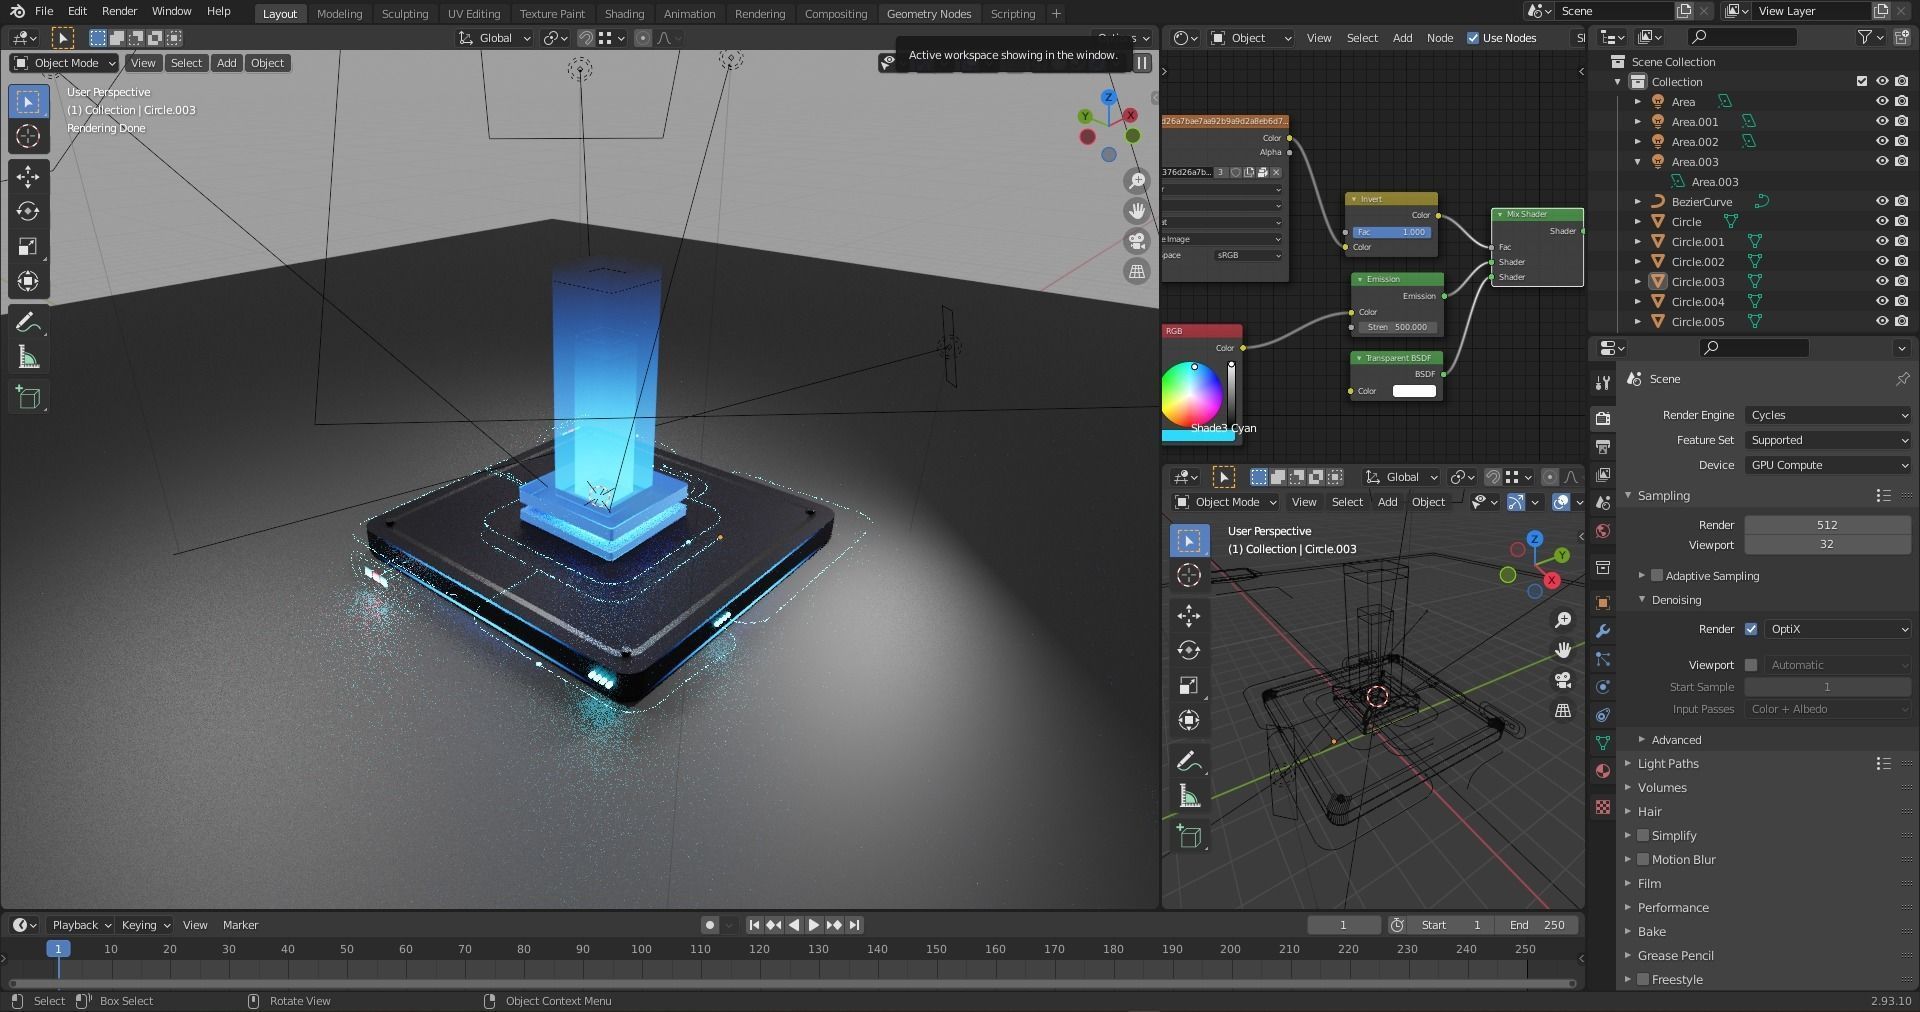Screen dimensions: 1920x1012
Task: Select the Transform tool in main viewport
Action: (x=28, y=281)
